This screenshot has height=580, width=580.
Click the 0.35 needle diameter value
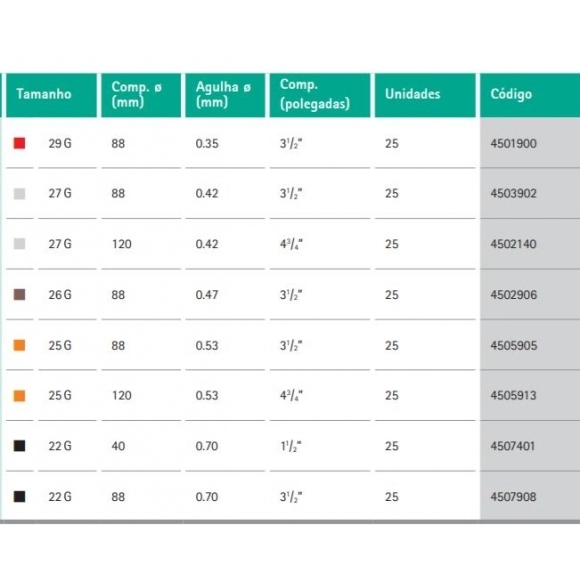pos(207,144)
